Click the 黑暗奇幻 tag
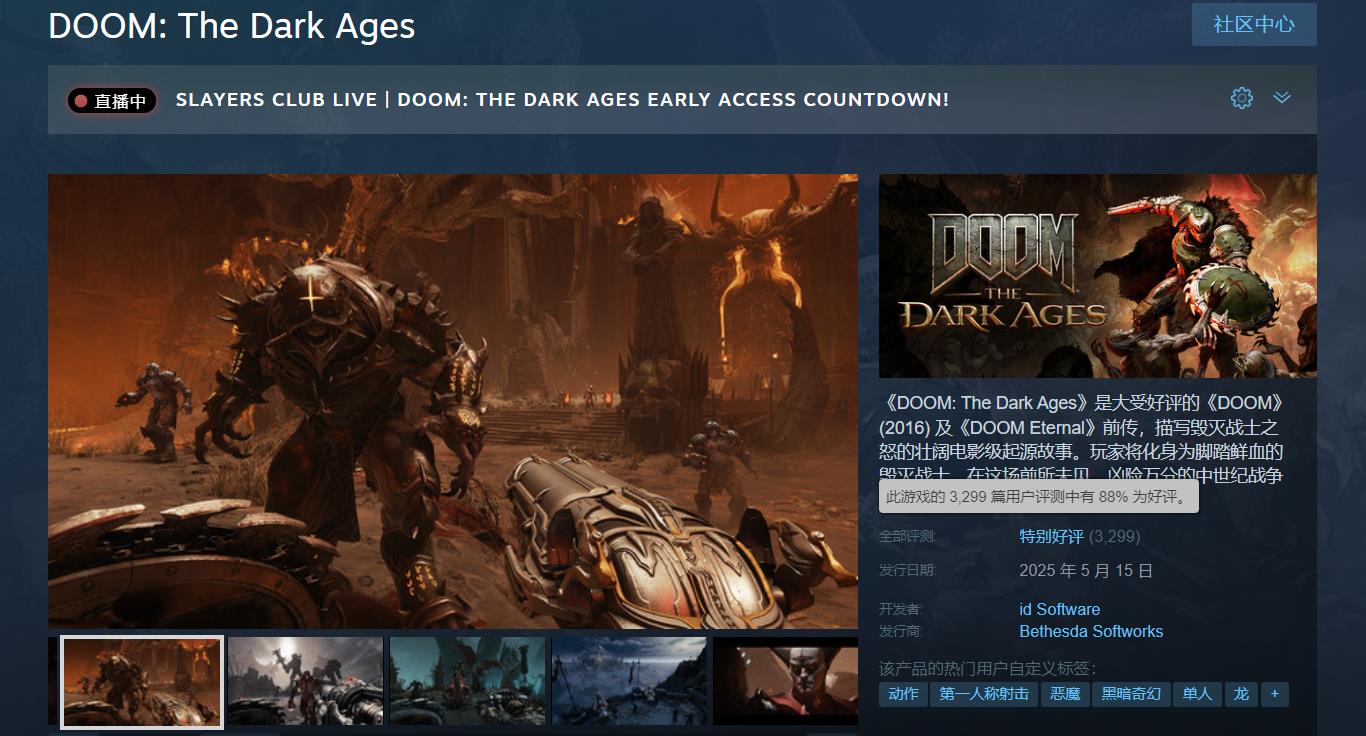This screenshot has width=1366, height=736. pyautogui.click(x=1131, y=694)
